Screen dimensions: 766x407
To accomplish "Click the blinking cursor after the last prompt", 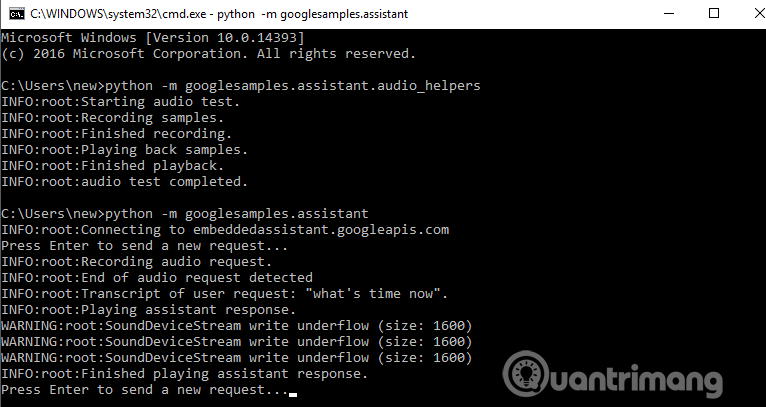I will pyautogui.click(x=293, y=395).
